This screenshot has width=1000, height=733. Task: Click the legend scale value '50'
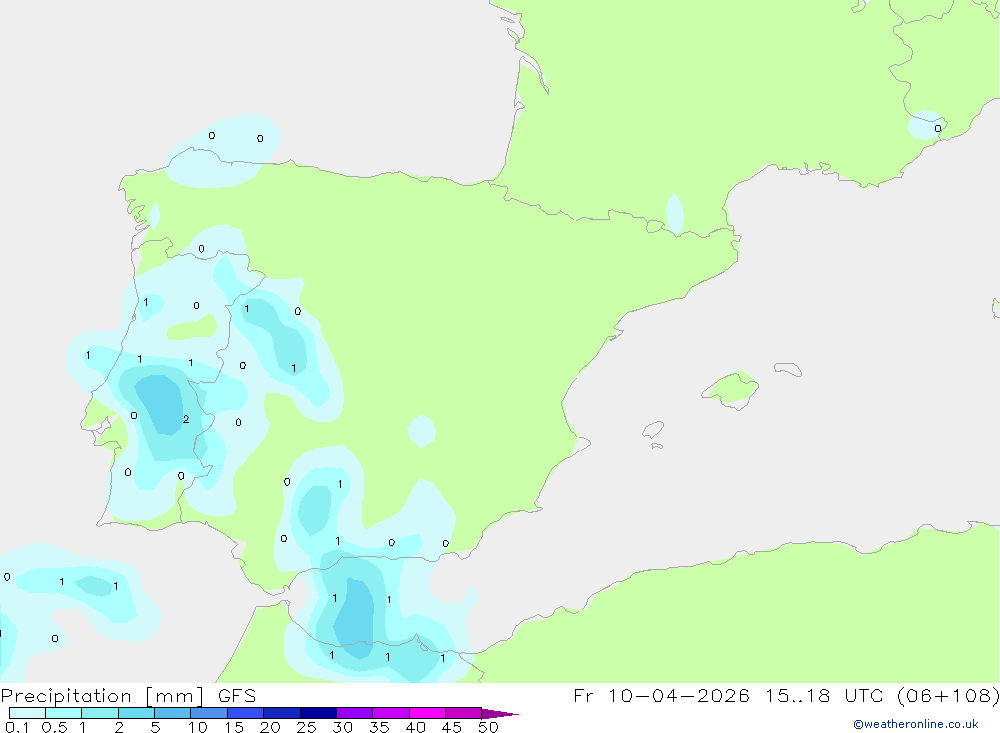[488, 727]
